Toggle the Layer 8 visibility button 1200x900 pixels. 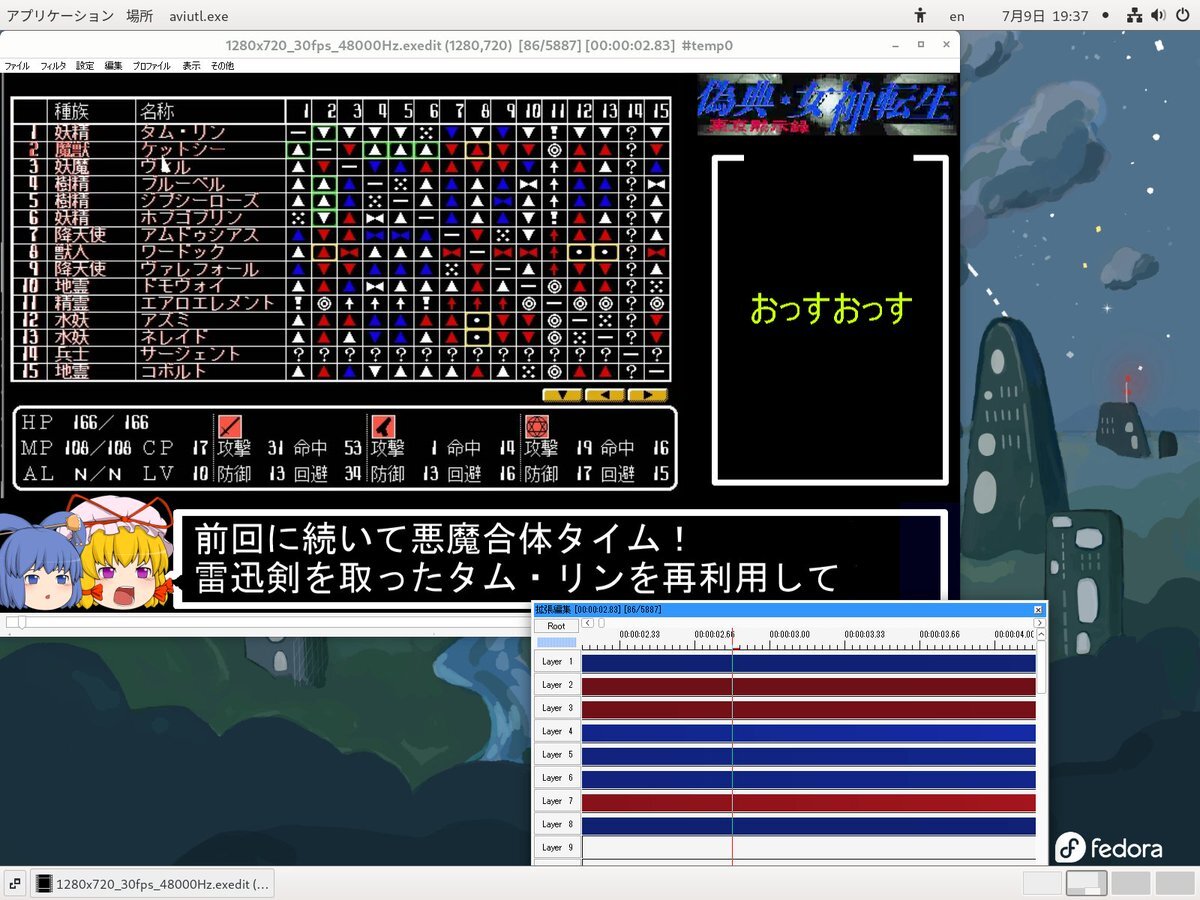click(x=557, y=824)
